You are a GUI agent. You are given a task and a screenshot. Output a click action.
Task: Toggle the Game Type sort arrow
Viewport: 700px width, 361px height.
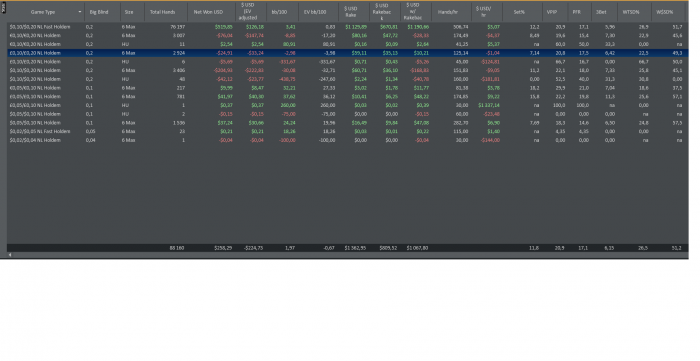pyautogui.click(x=80, y=12)
